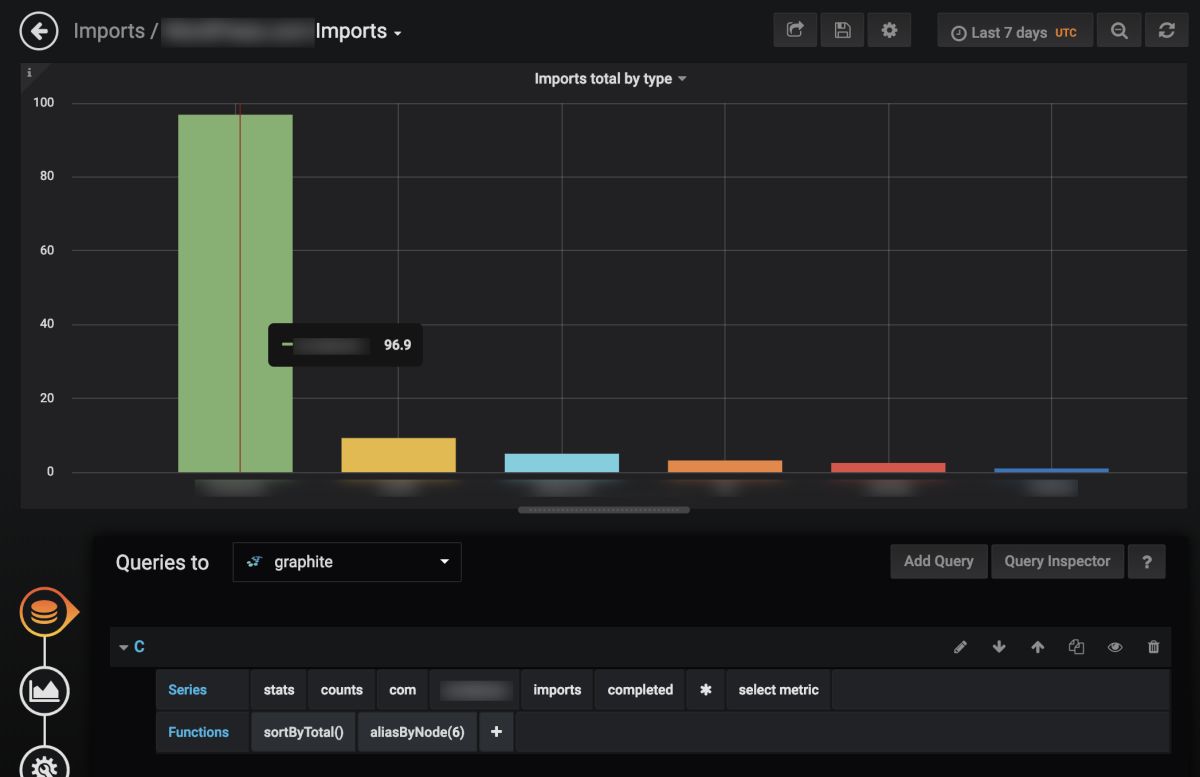This screenshot has height=777, width=1200.
Task: Refresh the dashboard icon
Action: click(x=1167, y=30)
